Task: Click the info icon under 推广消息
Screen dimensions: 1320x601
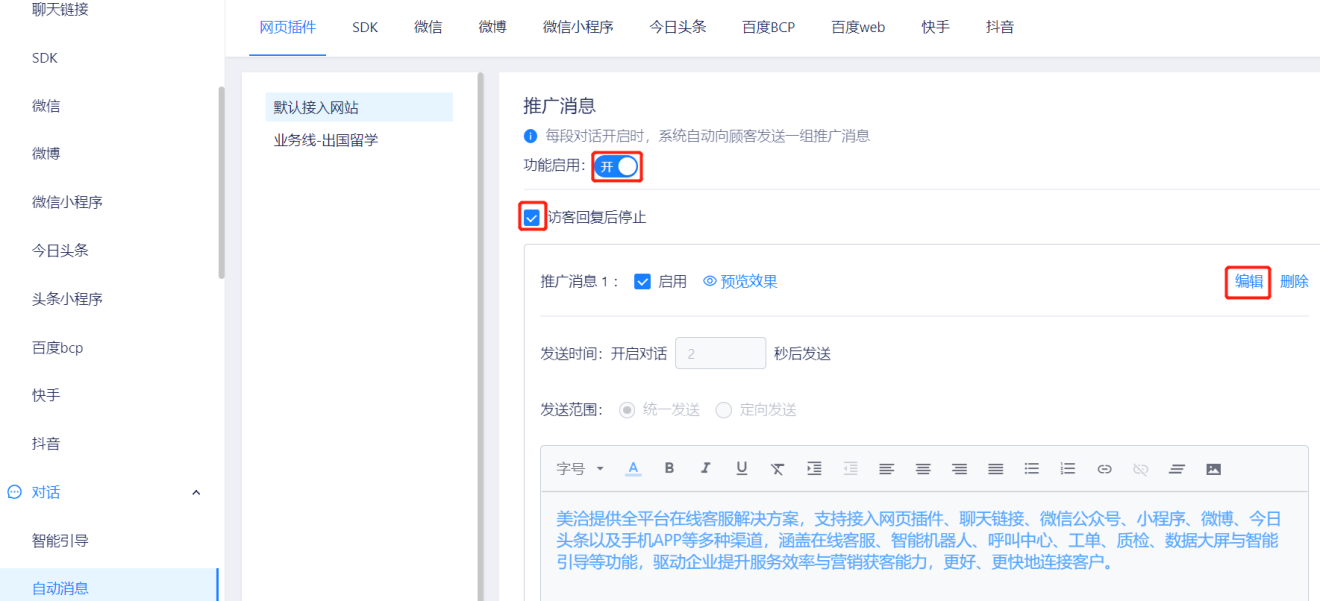Action: 530,135
